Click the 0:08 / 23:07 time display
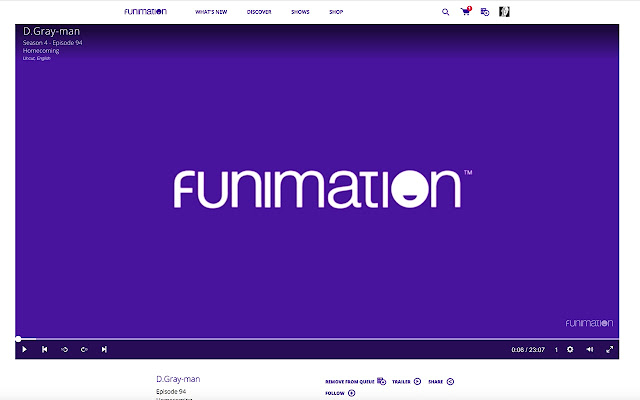The height and width of the screenshot is (400, 640). [528, 350]
